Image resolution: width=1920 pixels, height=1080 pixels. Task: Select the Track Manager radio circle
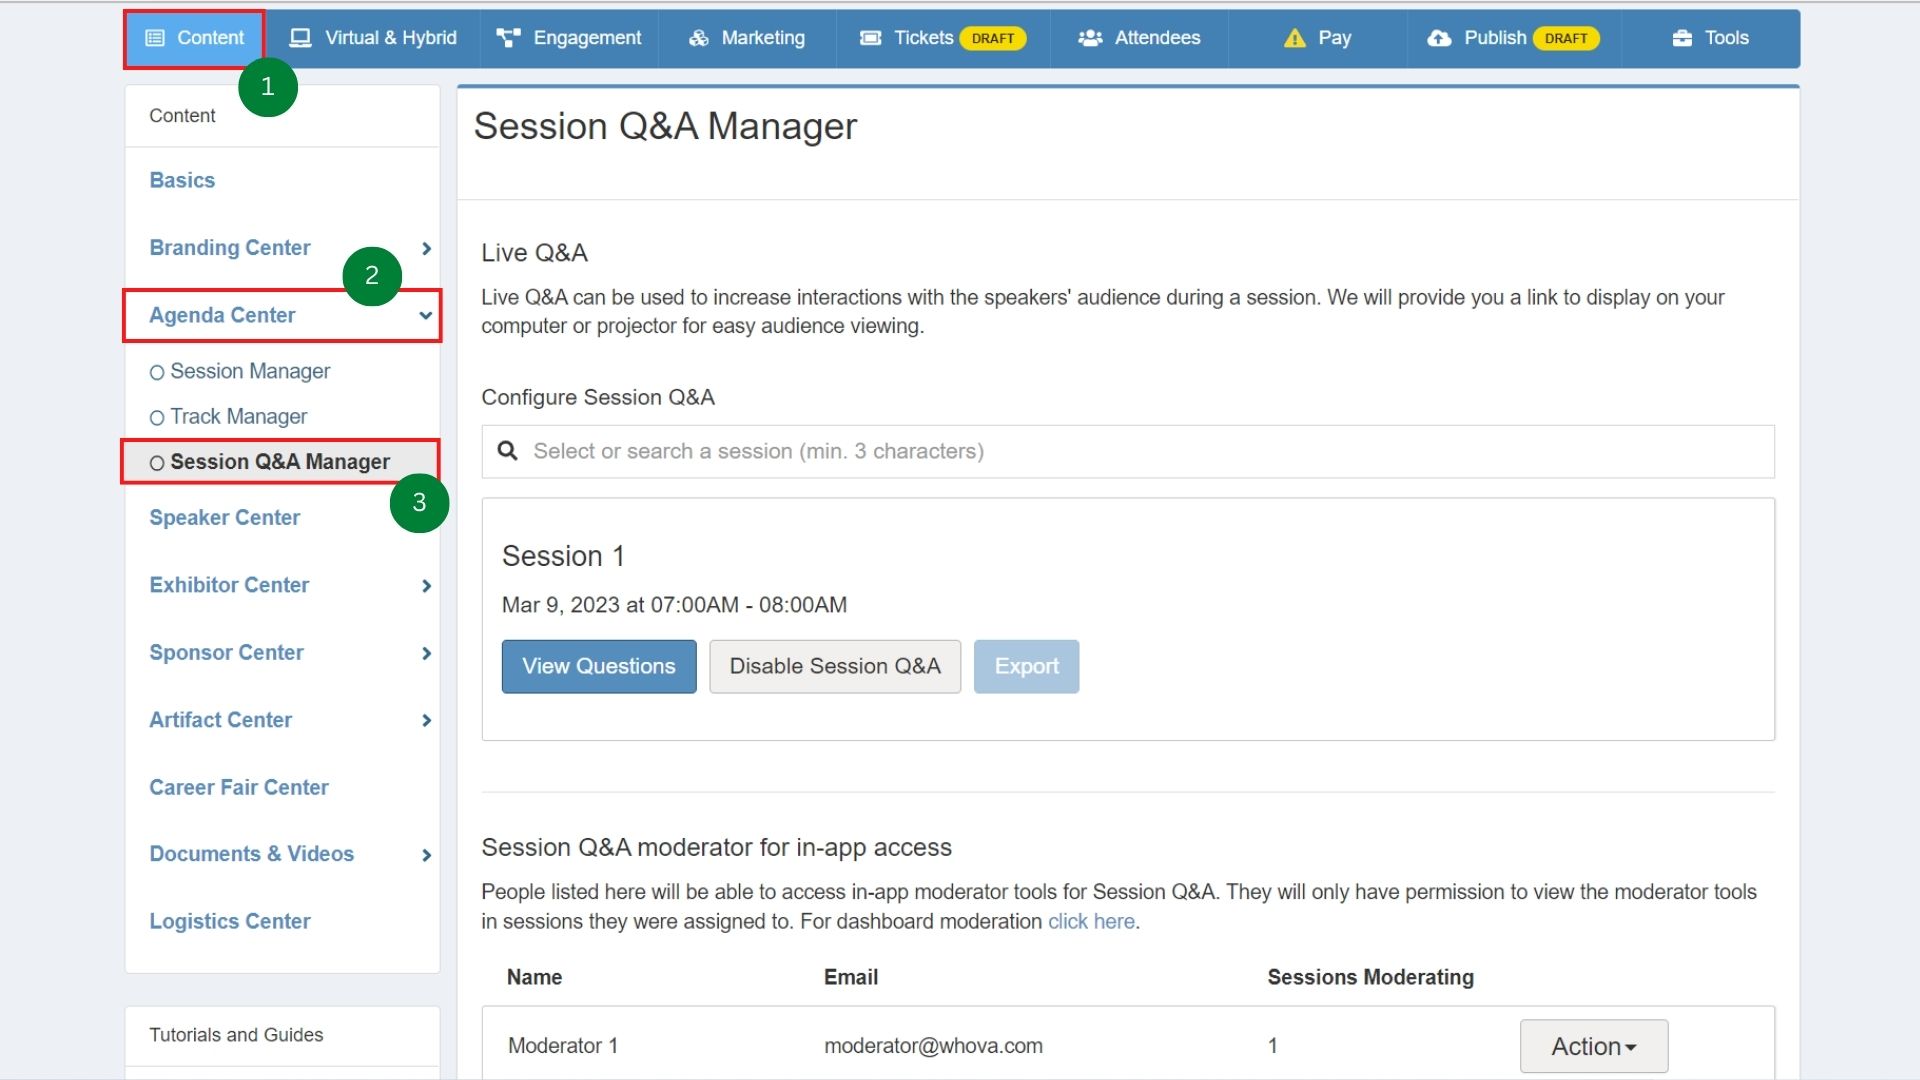point(157,418)
